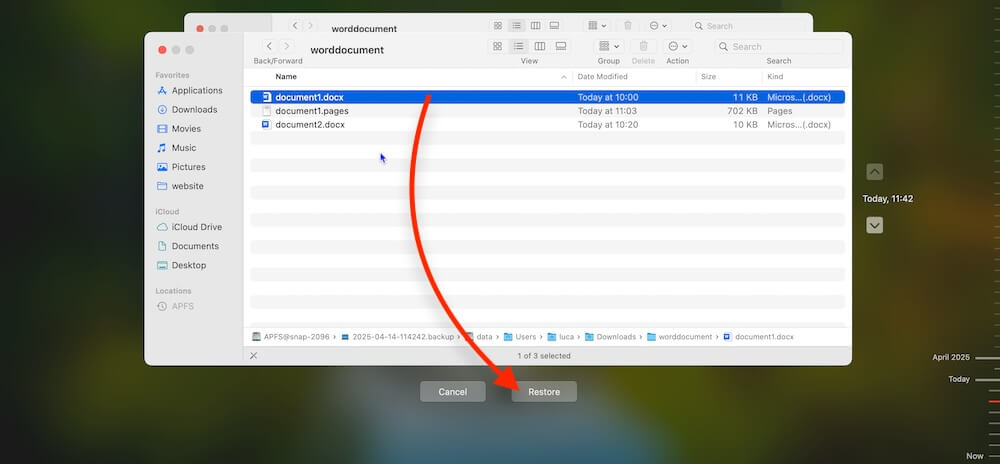The image size is (1000, 464).
Task: Click the document2.docx Word file icon
Action: pos(267,124)
